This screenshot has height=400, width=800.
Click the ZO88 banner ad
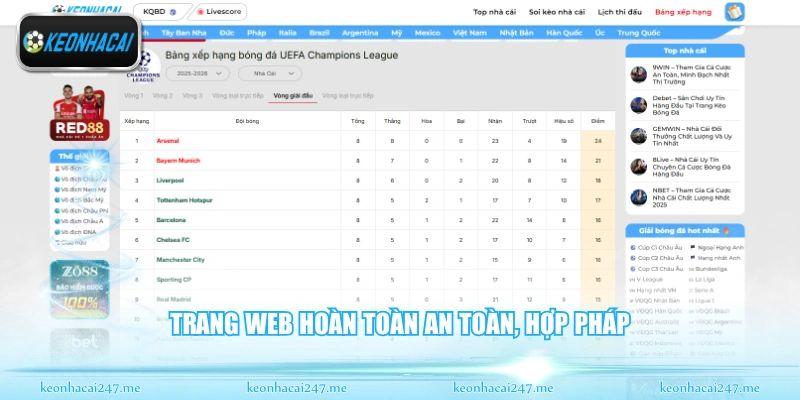(x=79, y=289)
